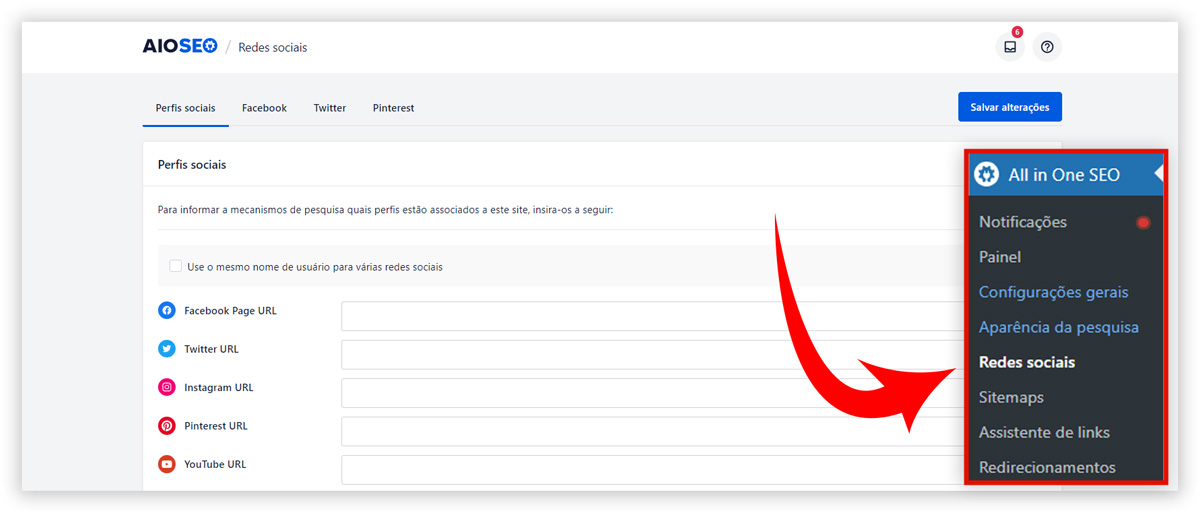
Task: Click the 'Use o mesmo nome de usuário' label
Action: pos(315,267)
